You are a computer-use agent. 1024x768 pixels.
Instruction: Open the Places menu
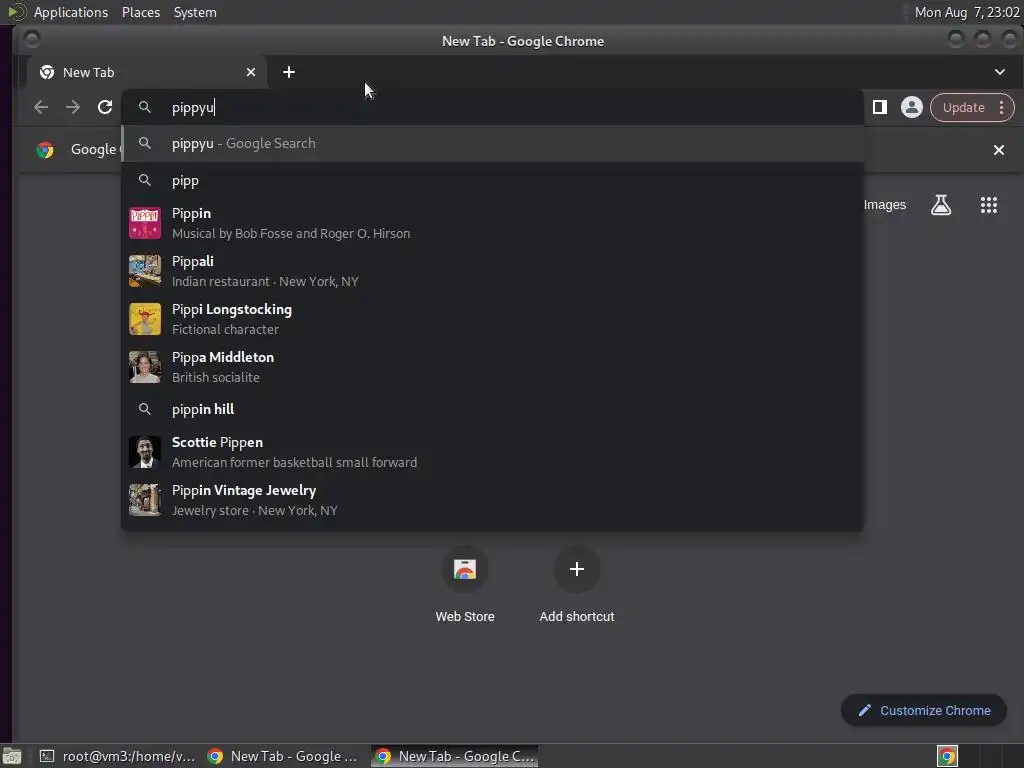coord(140,12)
